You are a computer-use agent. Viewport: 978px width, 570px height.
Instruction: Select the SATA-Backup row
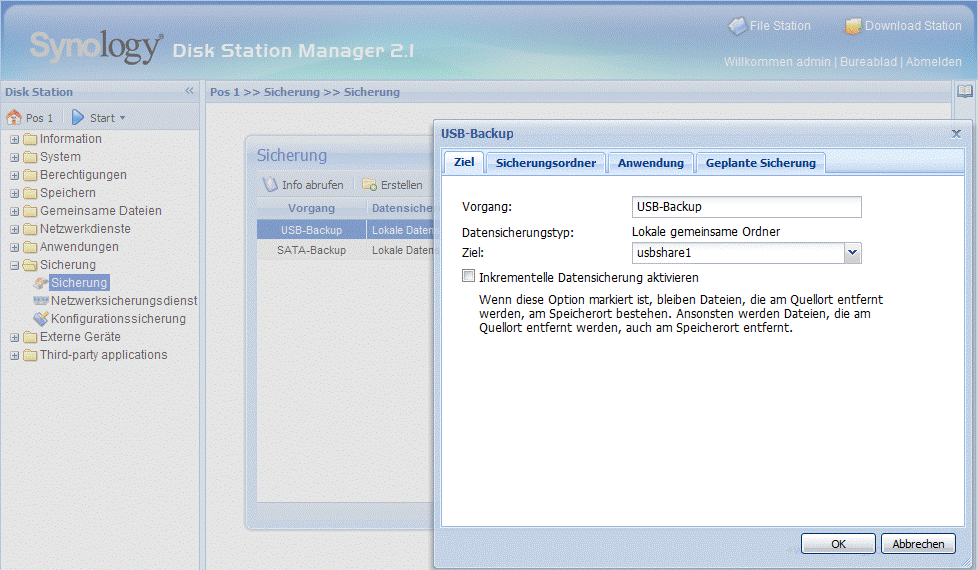point(311,250)
